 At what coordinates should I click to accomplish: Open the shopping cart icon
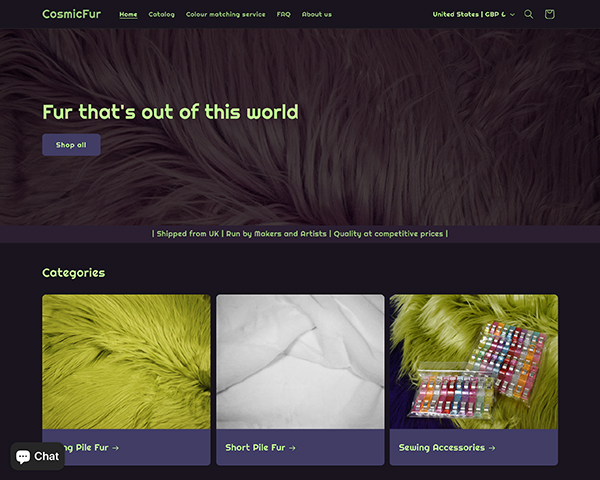pos(549,15)
